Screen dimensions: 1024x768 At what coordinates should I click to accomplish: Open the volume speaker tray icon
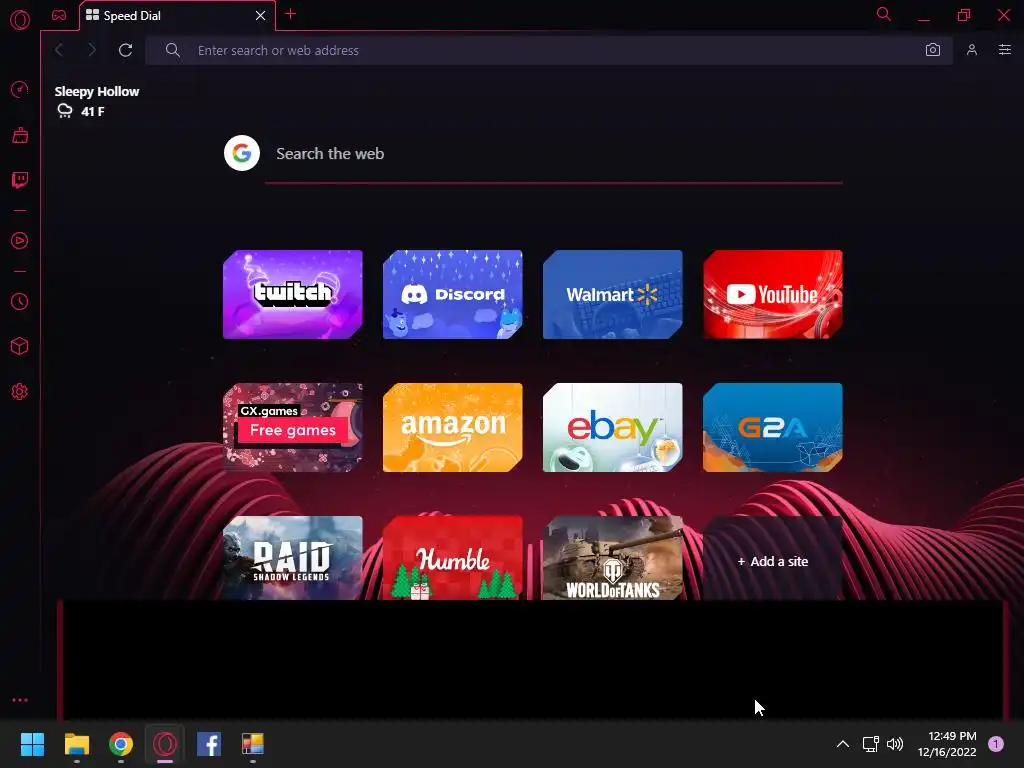tap(895, 744)
